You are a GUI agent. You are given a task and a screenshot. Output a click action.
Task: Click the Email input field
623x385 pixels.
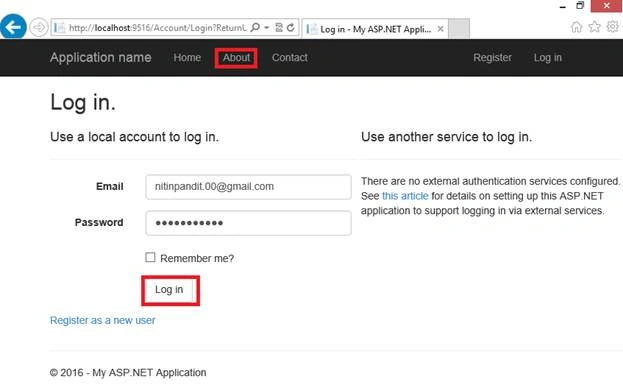tap(248, 187)
